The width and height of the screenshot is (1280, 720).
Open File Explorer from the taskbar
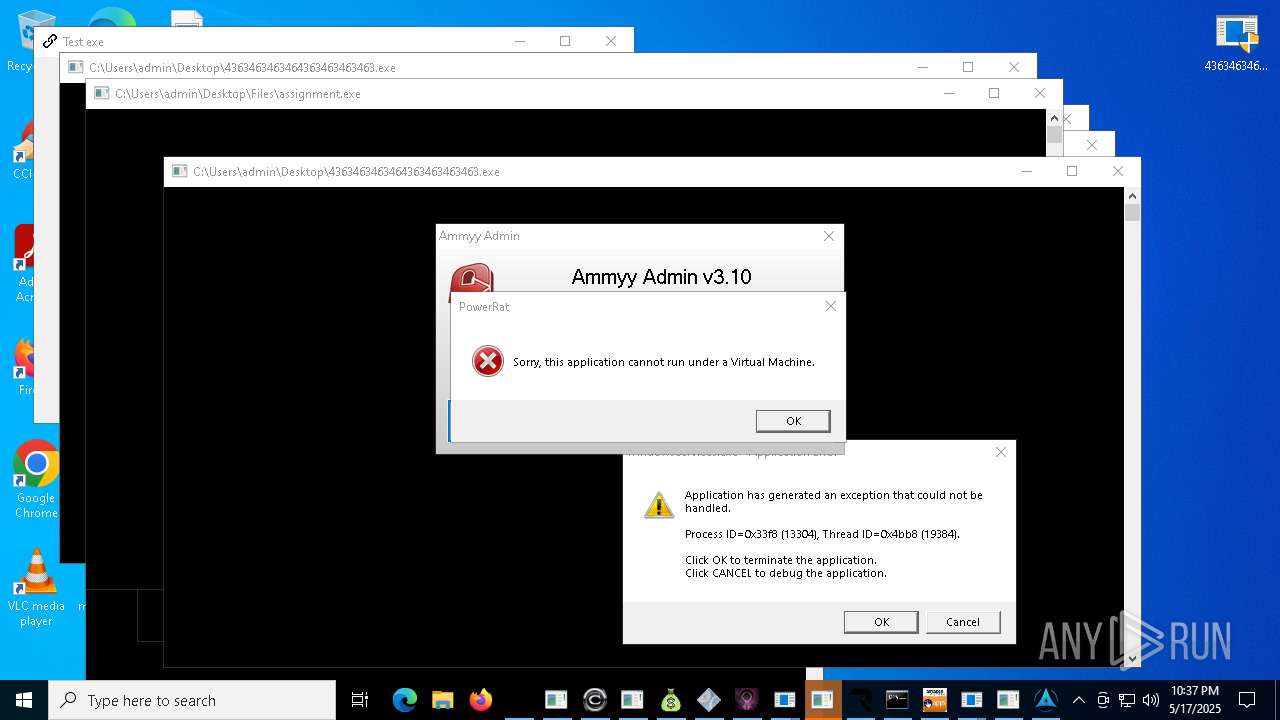442,700
